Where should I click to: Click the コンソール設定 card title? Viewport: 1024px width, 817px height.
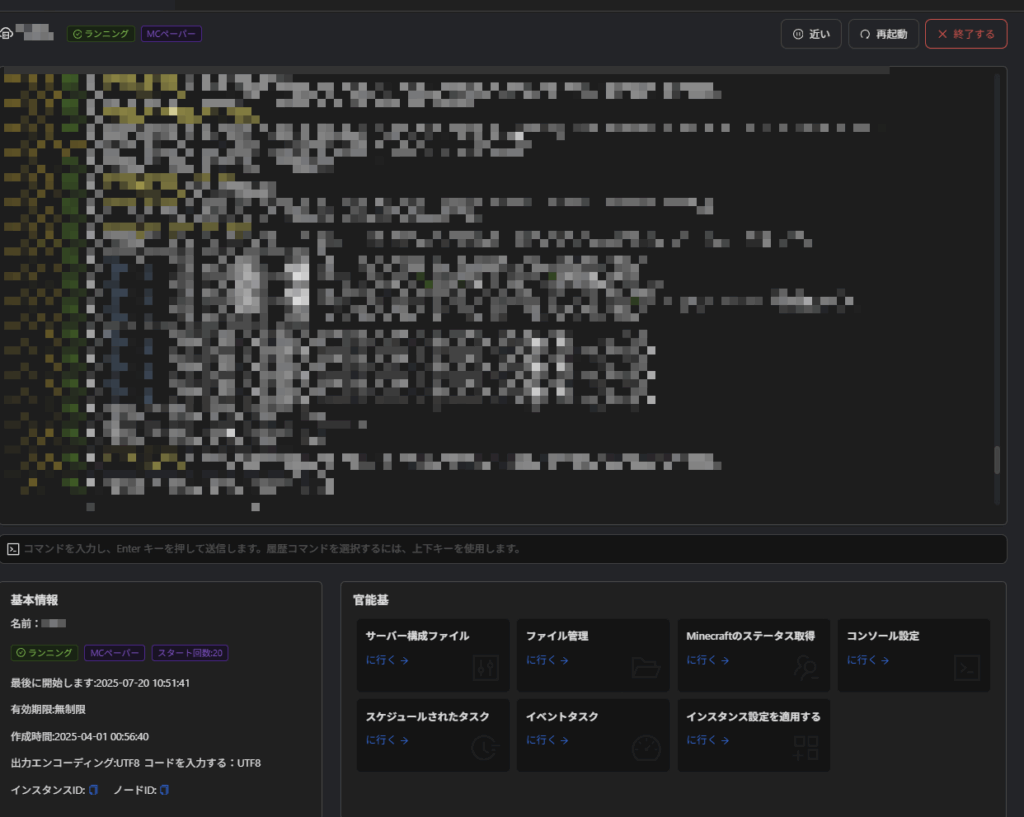click(883, 636)
